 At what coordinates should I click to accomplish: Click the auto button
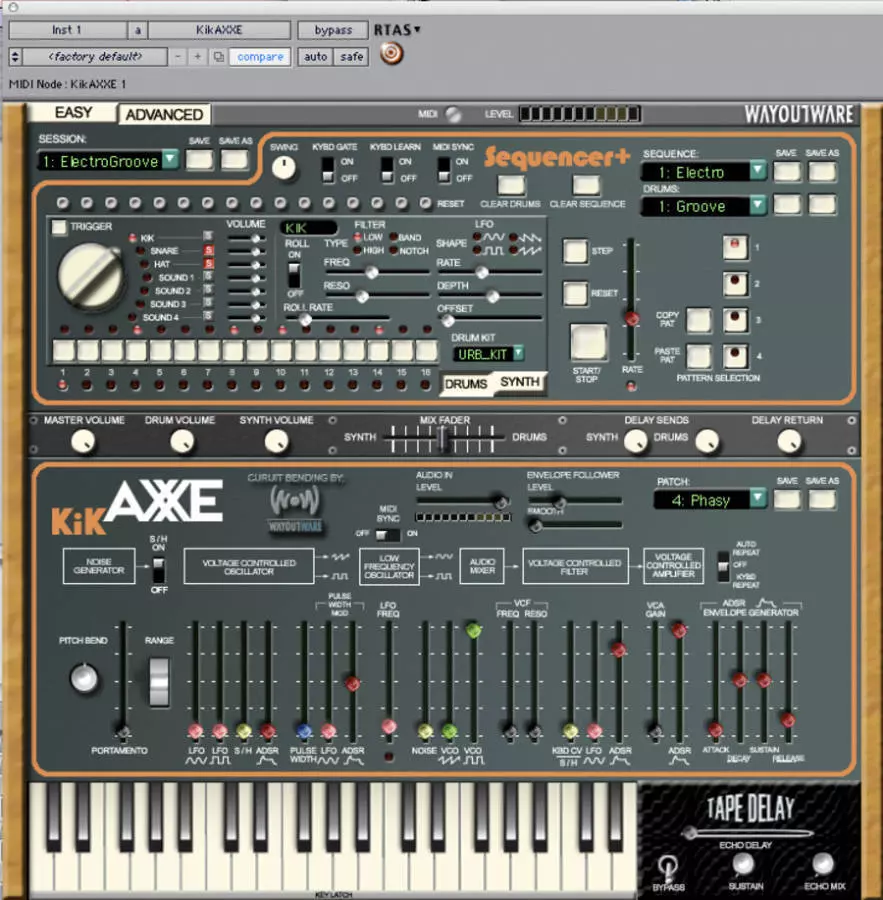315,57
